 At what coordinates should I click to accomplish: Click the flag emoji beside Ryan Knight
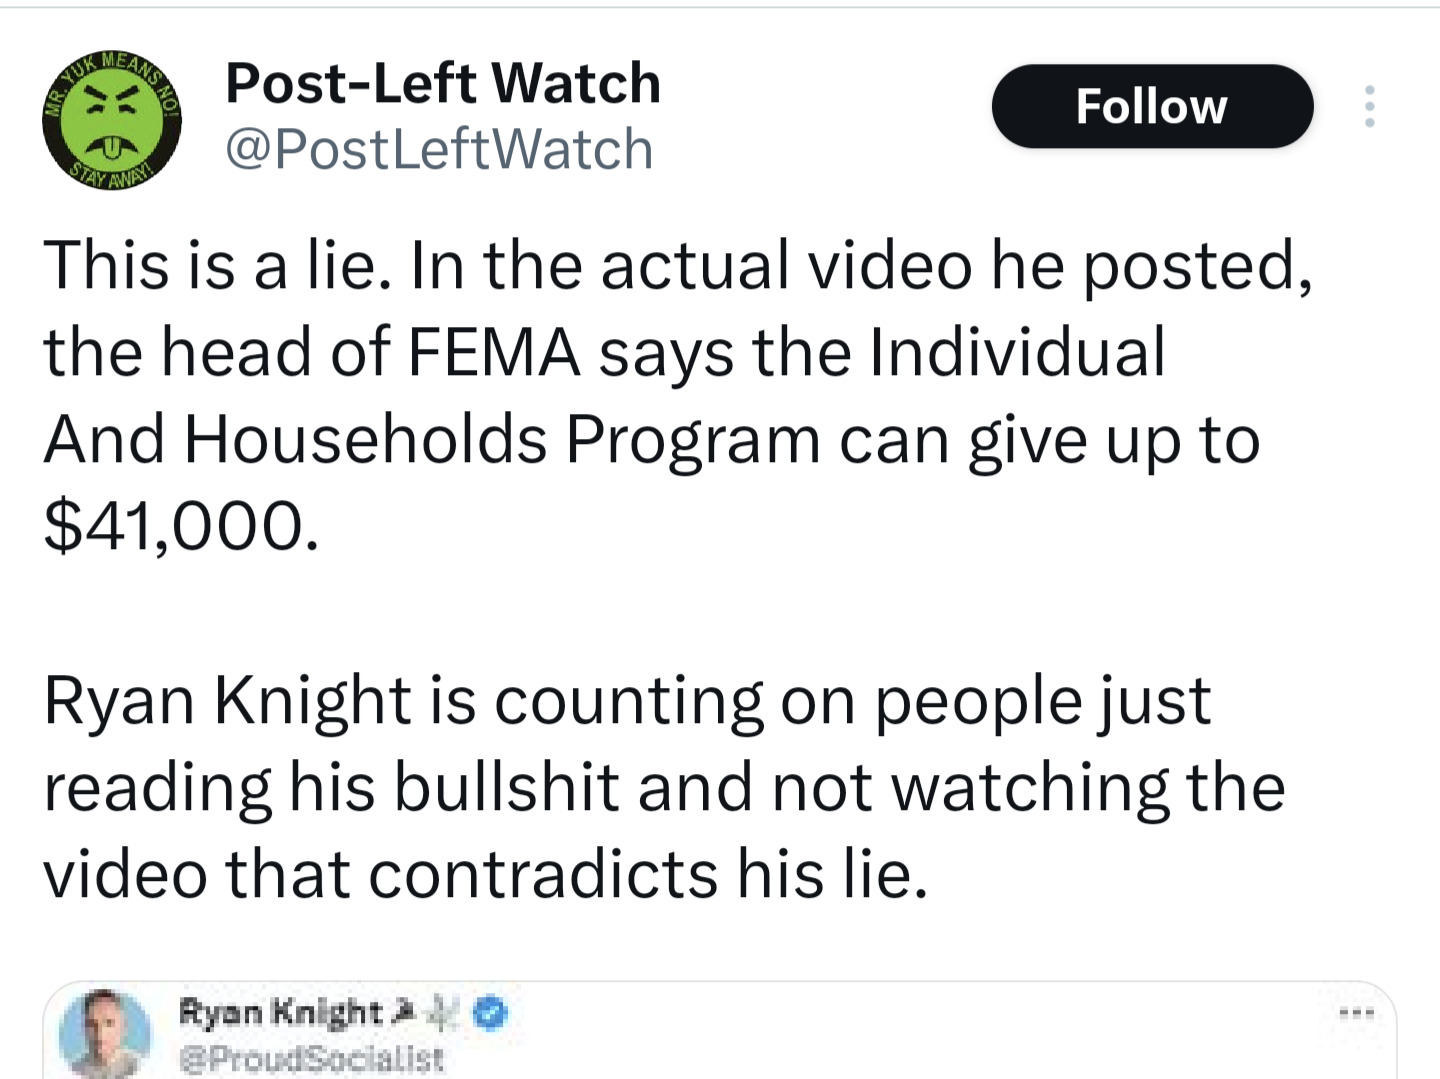[x=402, y=1013]
